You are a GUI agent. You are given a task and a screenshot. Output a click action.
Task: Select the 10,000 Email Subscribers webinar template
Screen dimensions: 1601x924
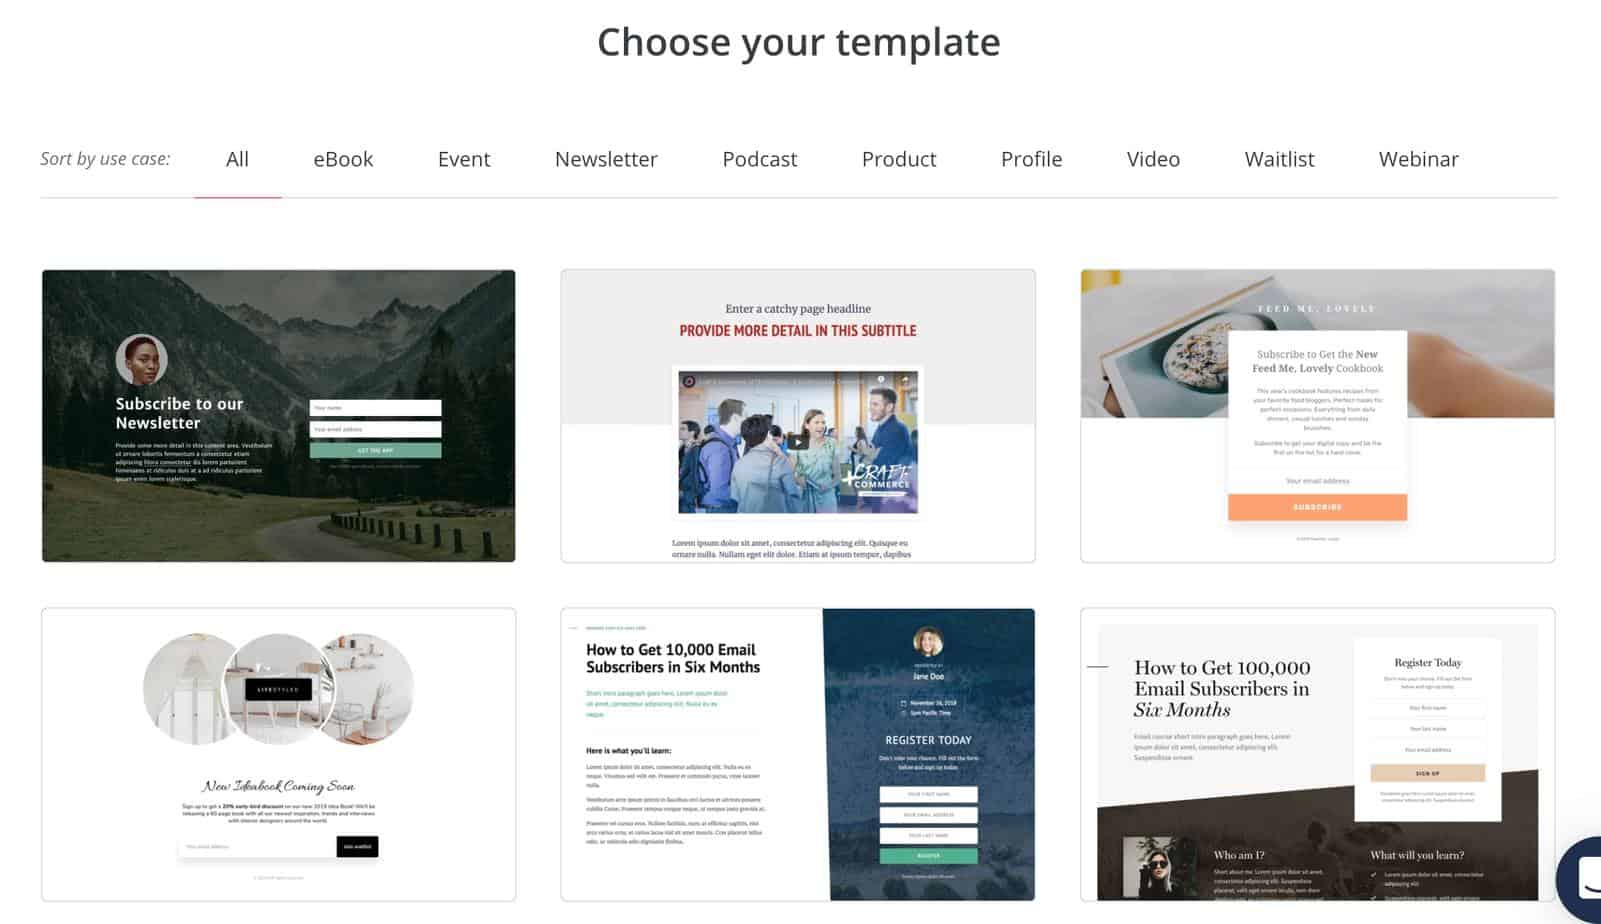pos(798,754)
